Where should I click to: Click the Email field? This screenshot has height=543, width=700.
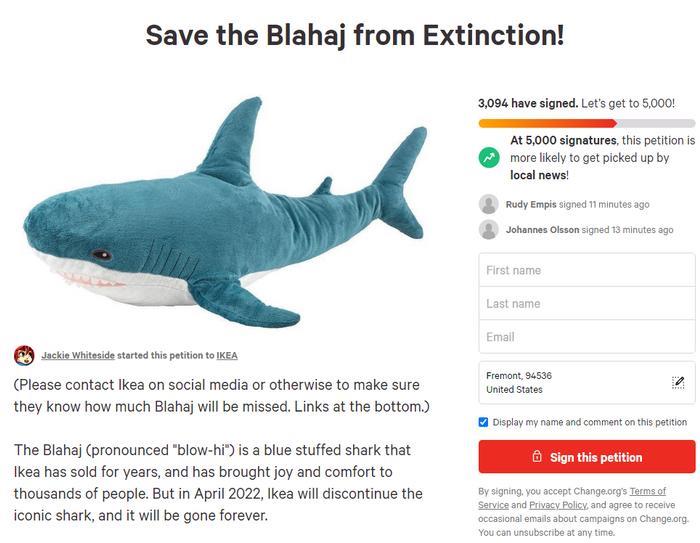tap(587, 337)
